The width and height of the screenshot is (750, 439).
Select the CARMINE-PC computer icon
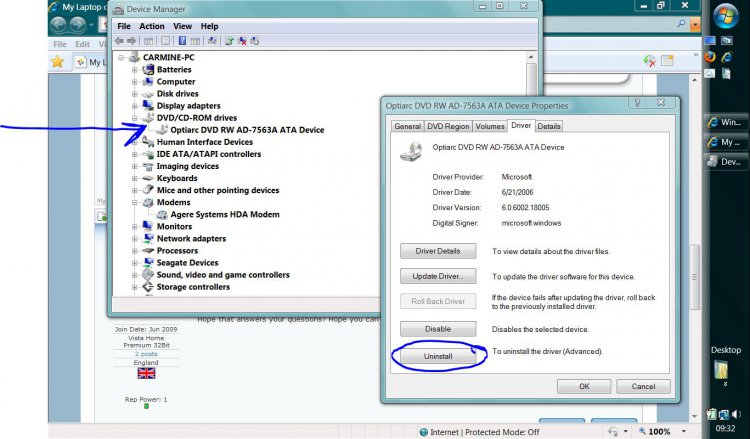(134, 57)
